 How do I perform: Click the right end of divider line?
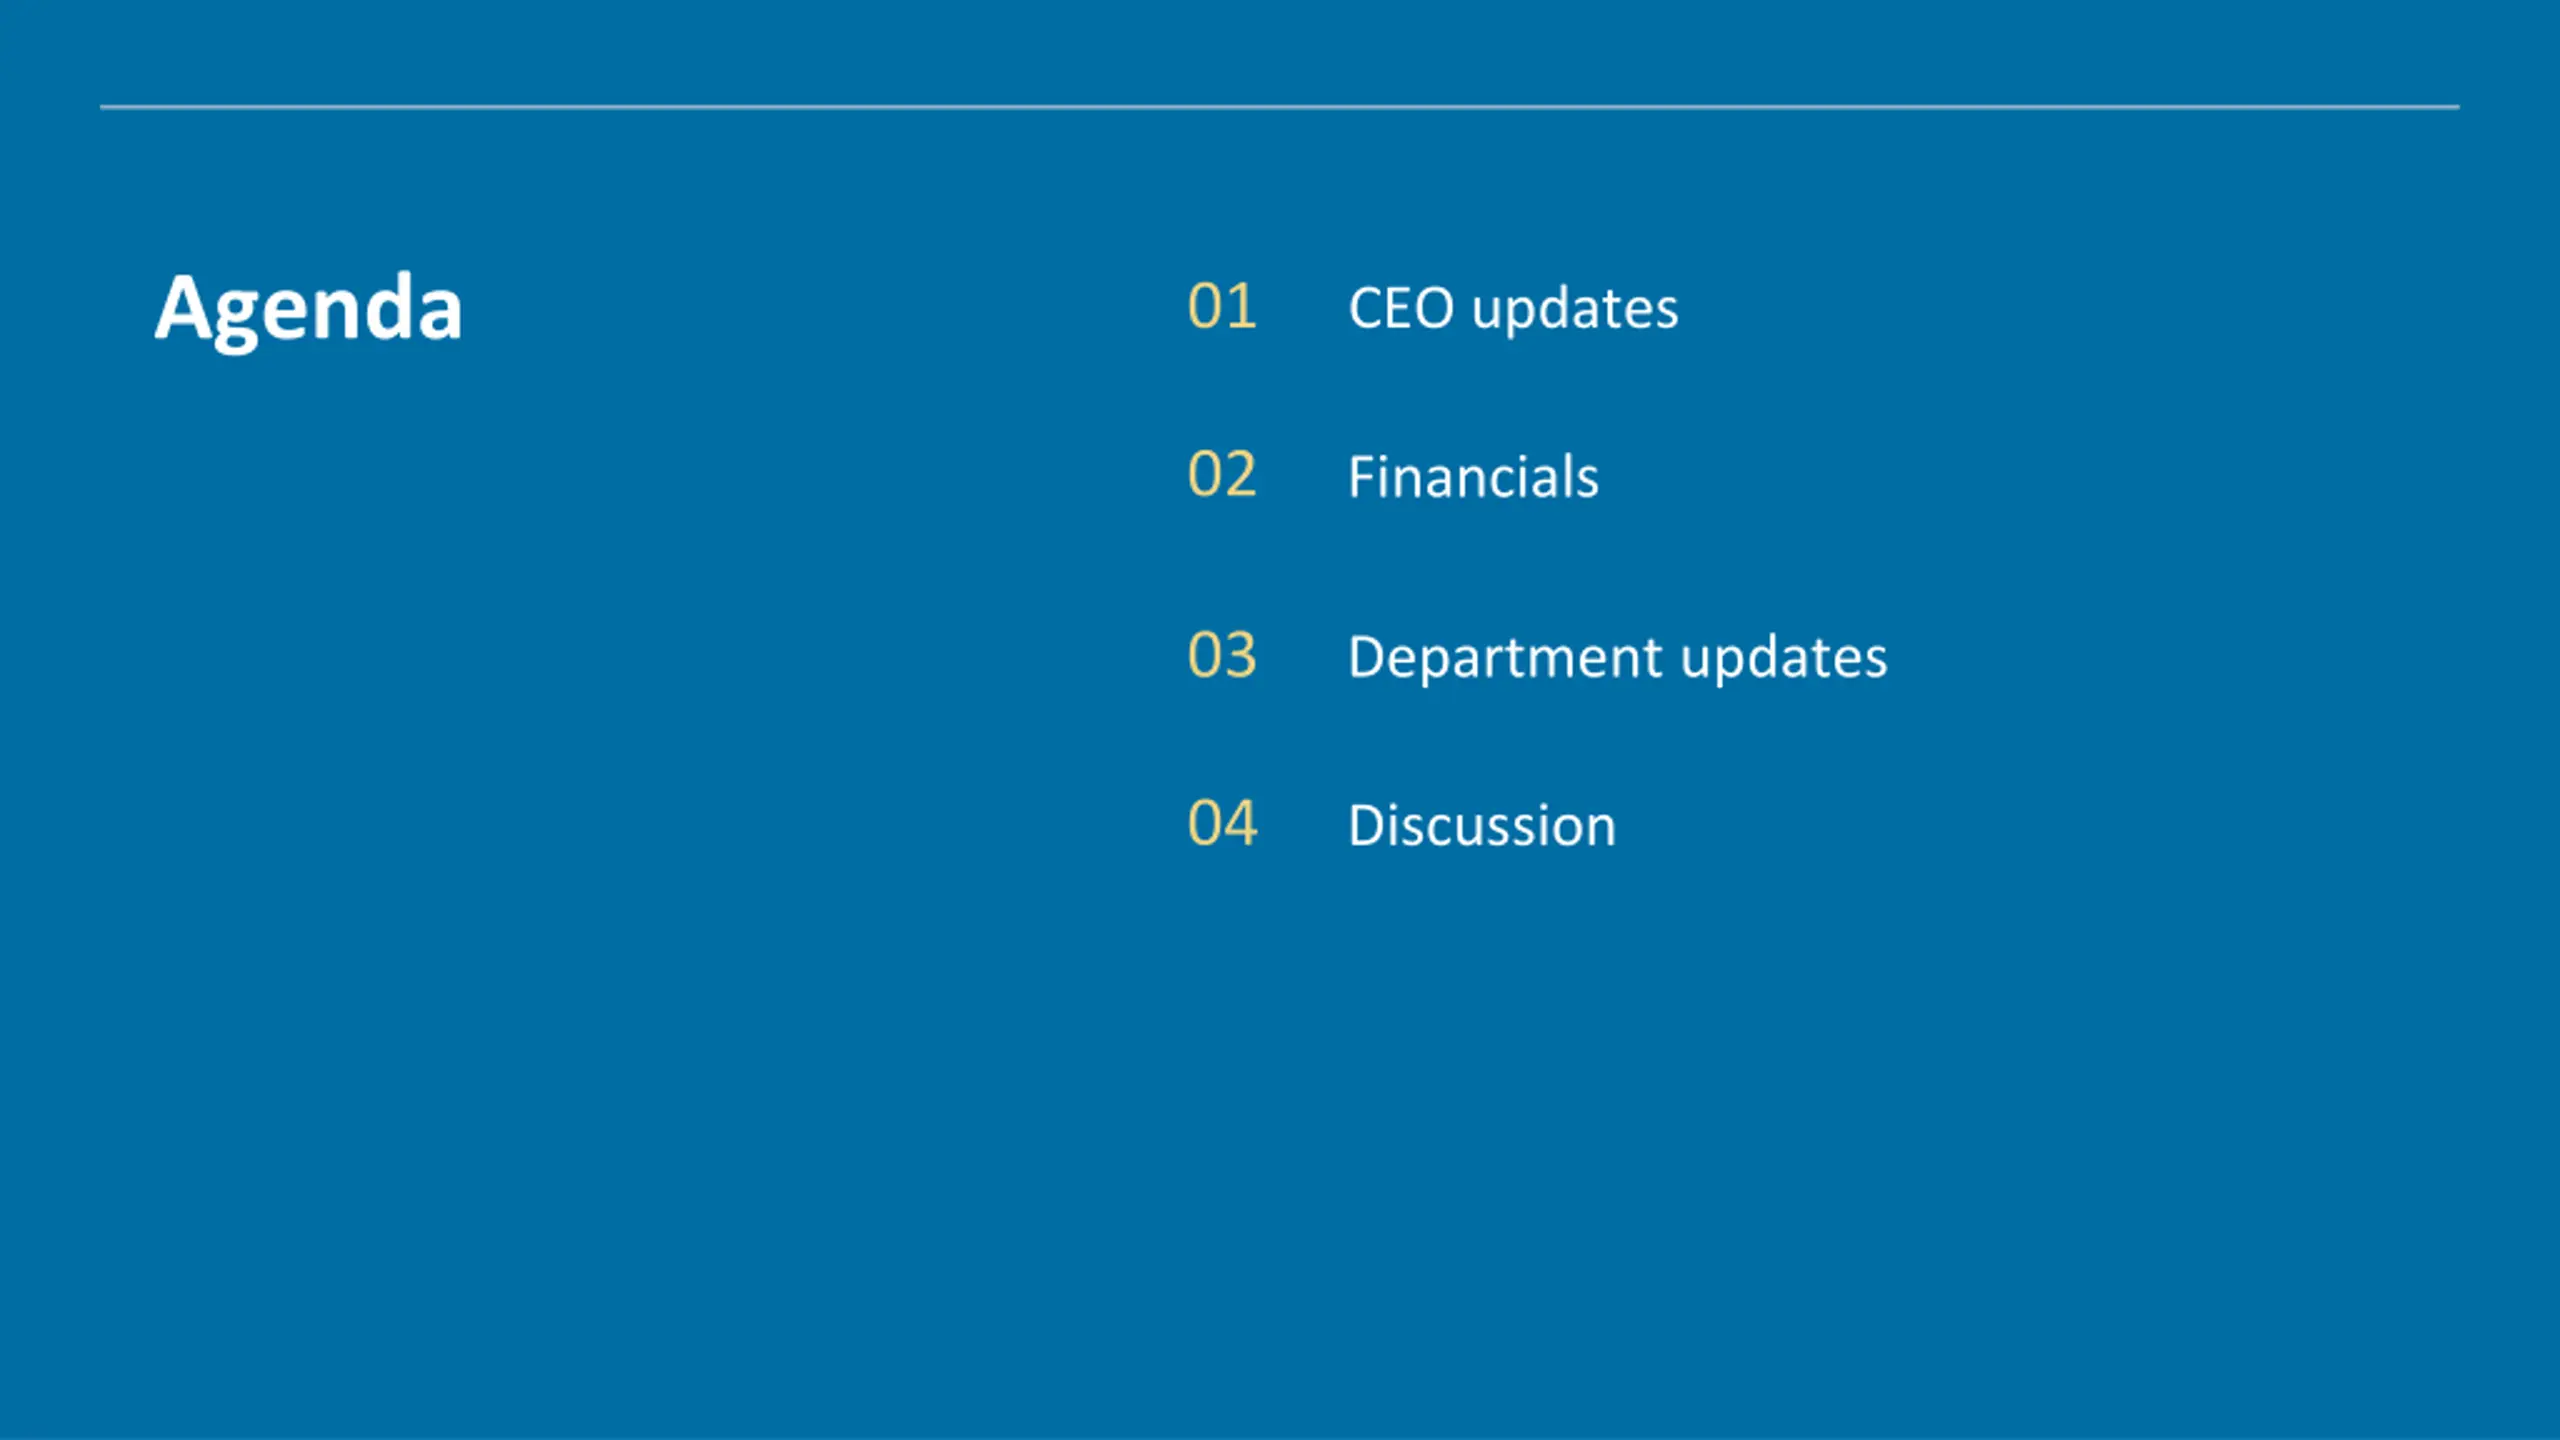point(2455,106)
